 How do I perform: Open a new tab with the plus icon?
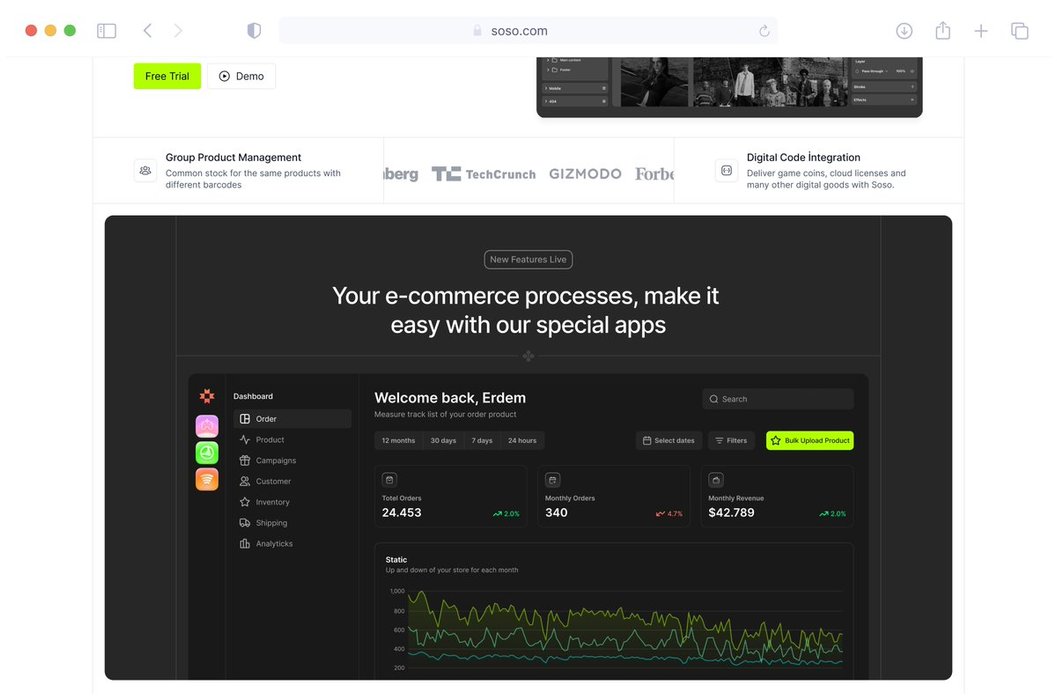(x=981, y=30)
